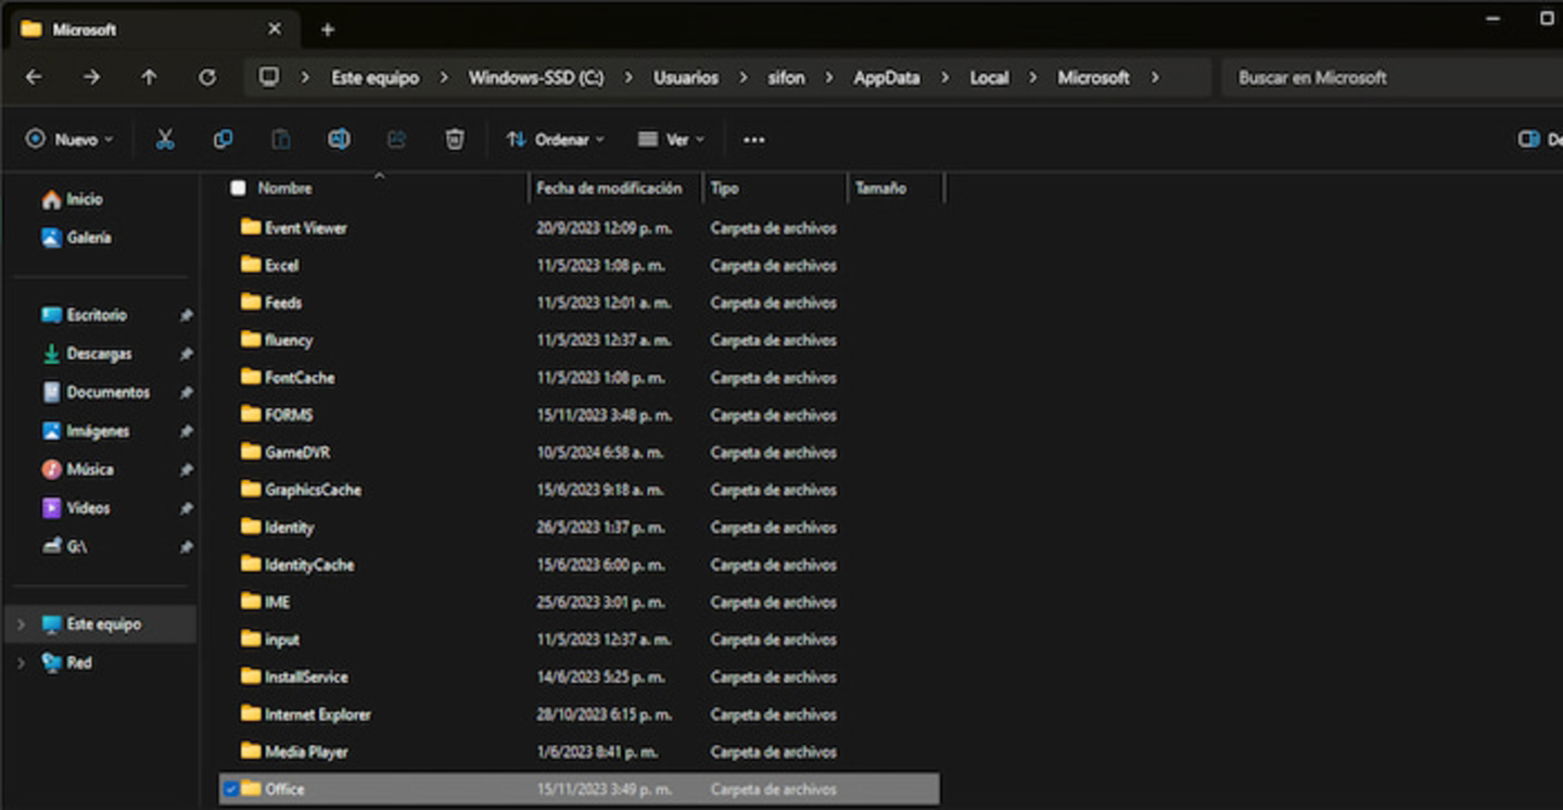This screenshot has width=1563, height=810.
Task: Open Imágenes in the sidebar
Action: coord(86,431)
